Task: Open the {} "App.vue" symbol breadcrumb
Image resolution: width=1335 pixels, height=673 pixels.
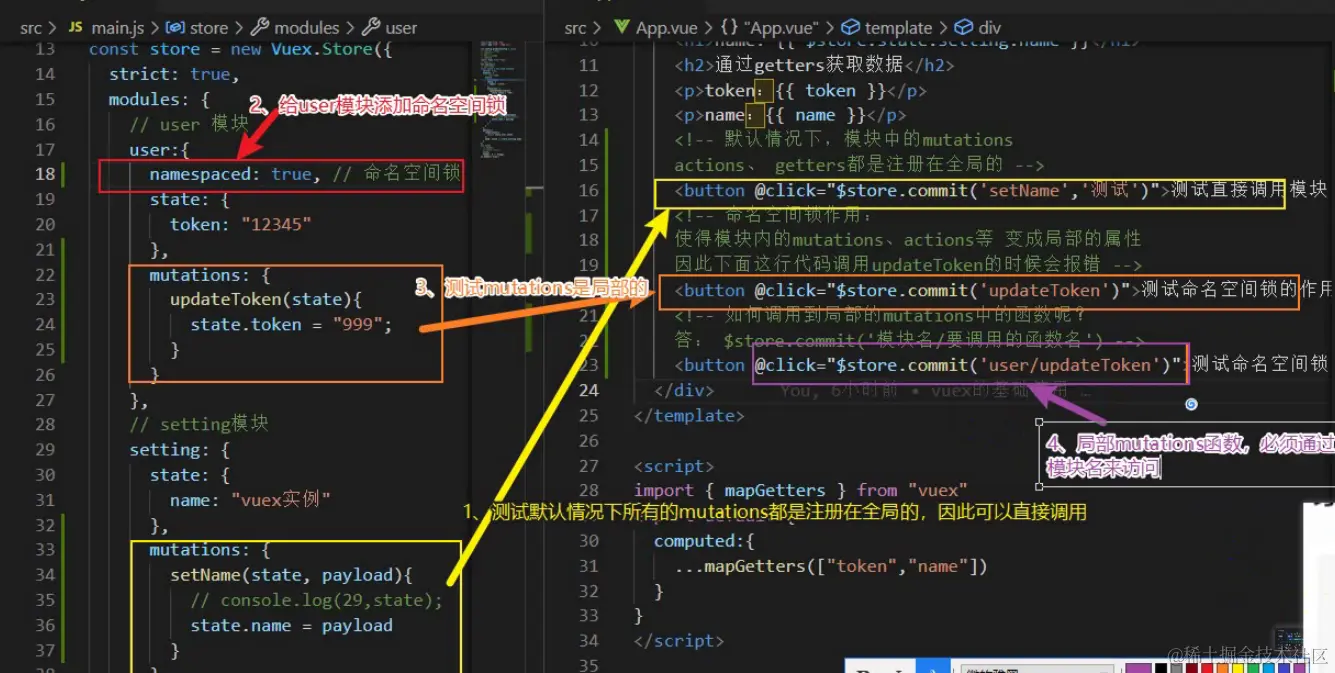Action: [x=772, y=28]
